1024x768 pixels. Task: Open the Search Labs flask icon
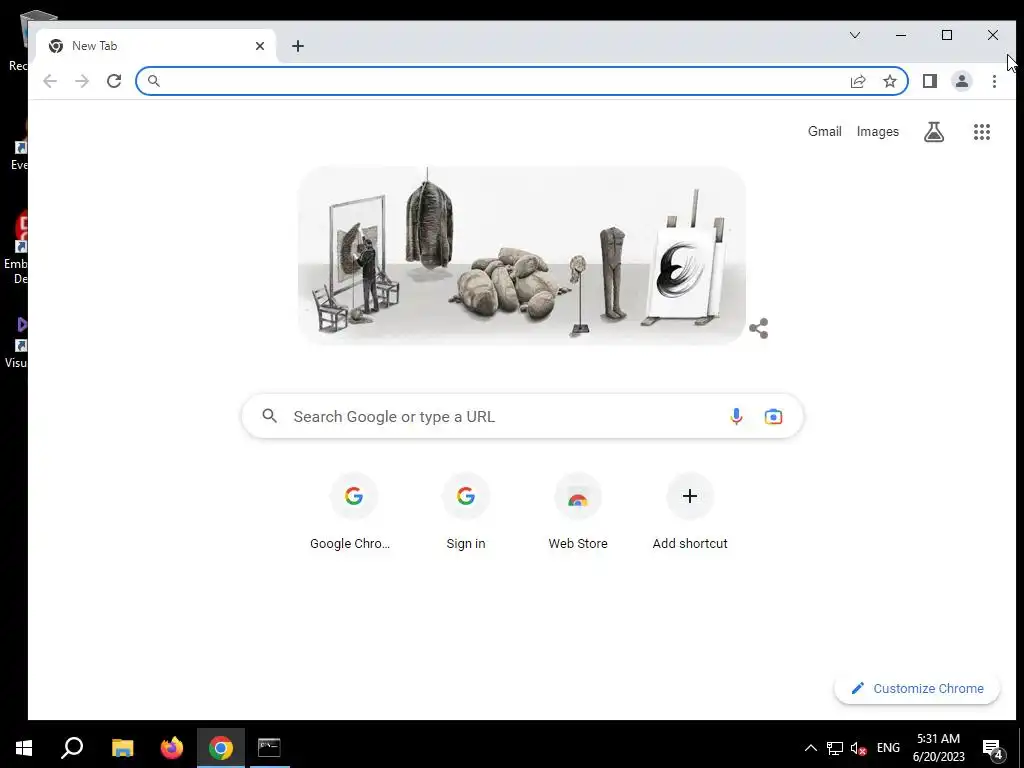[x=934, y=132]
